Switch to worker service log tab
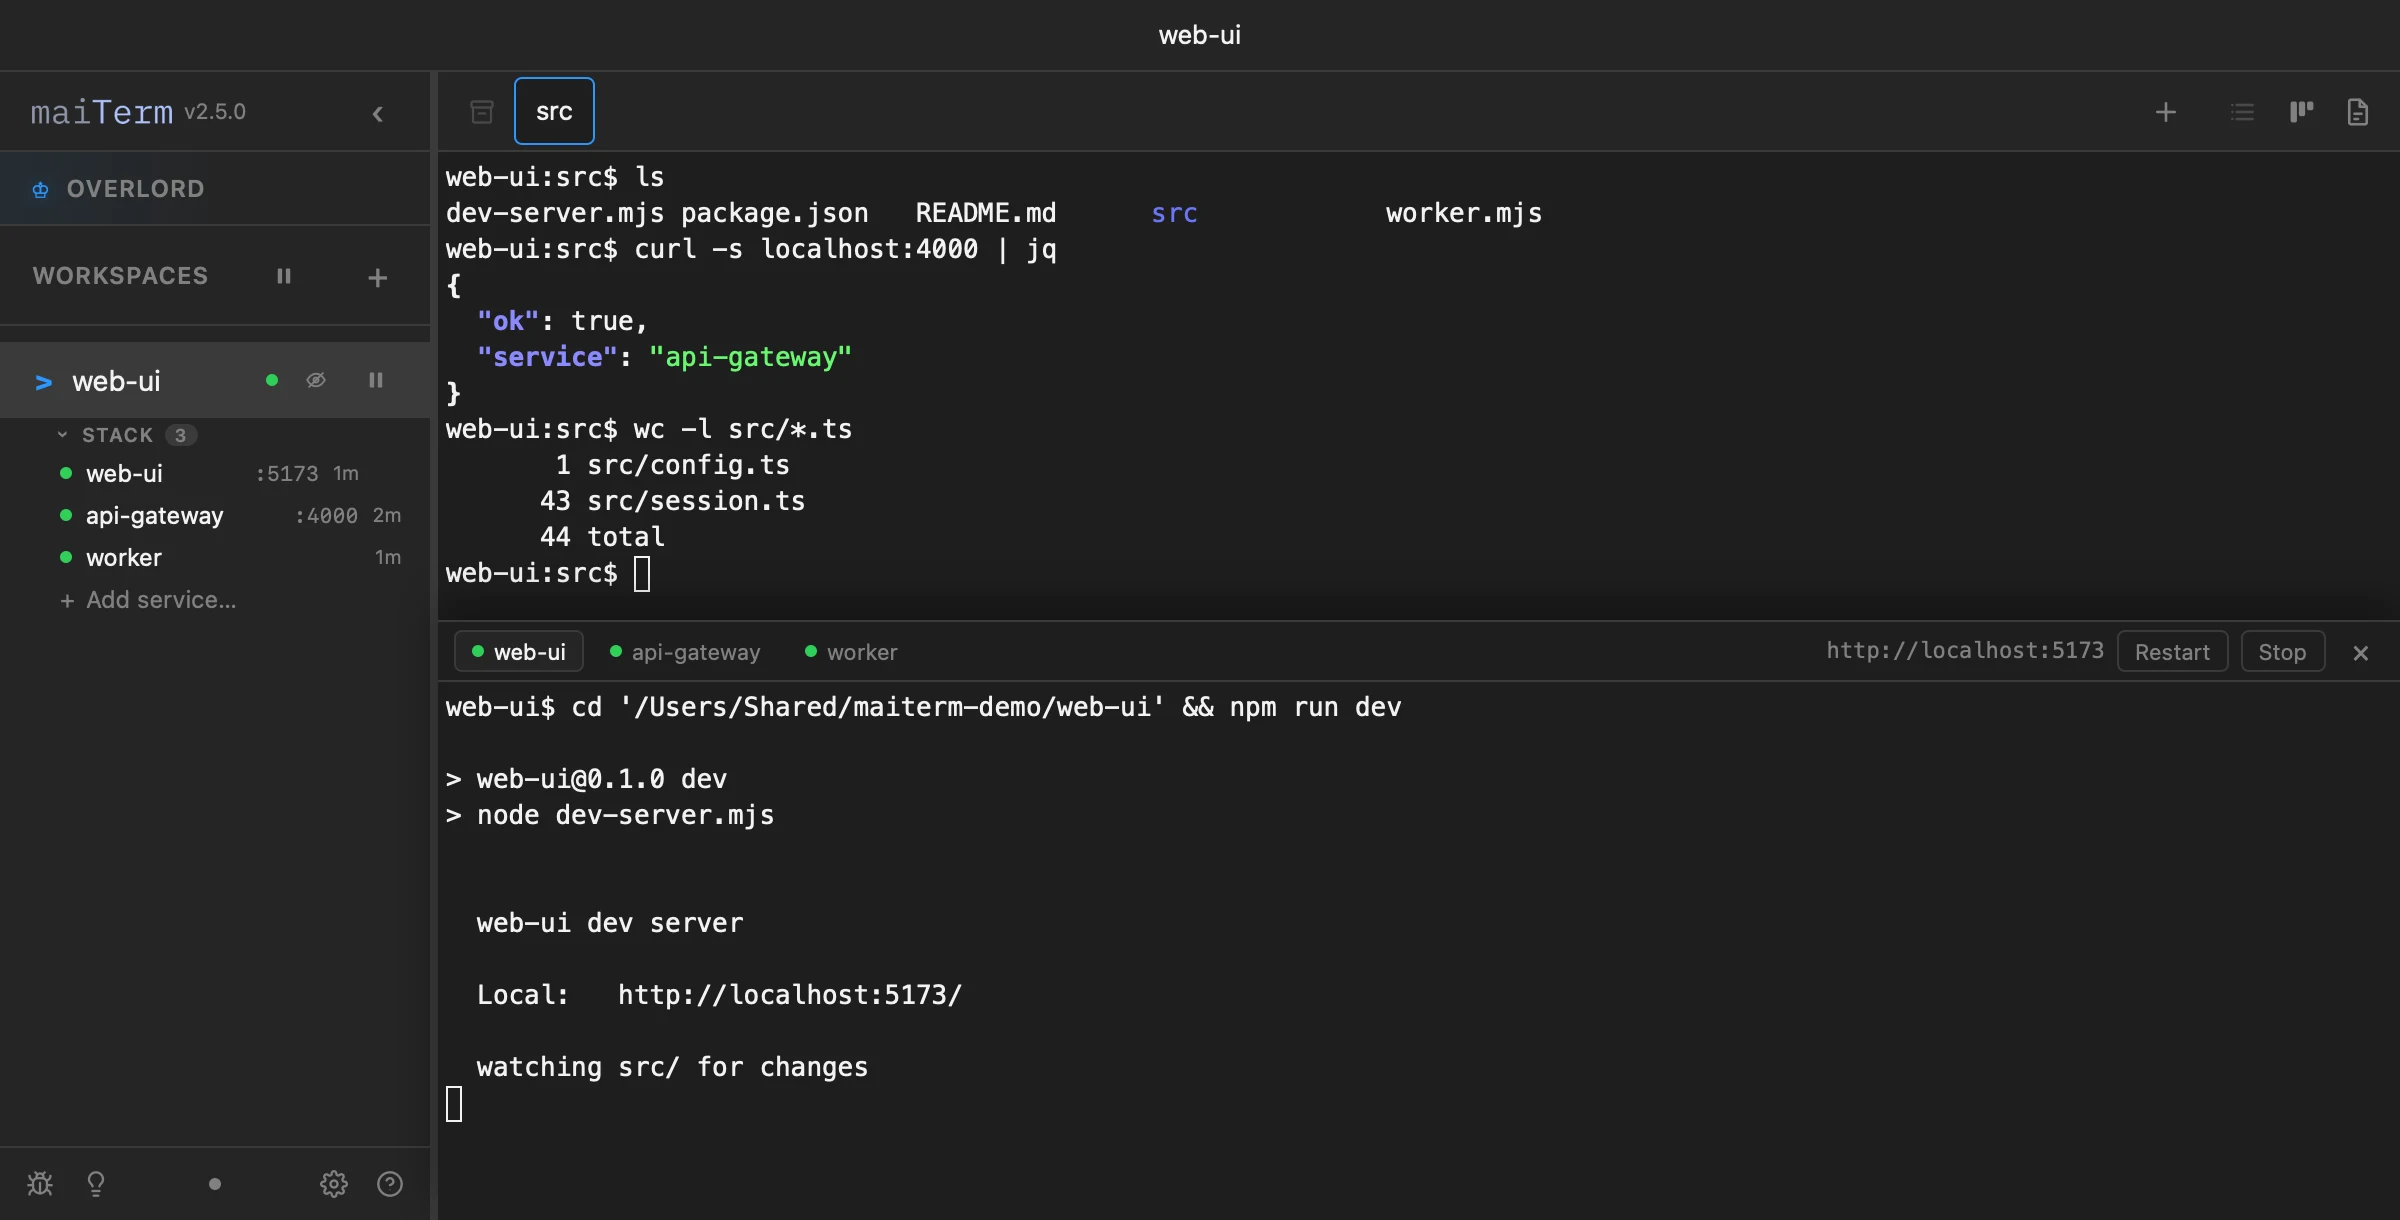This screenshot has width=2400, height=1220. (x=852, y=652)
